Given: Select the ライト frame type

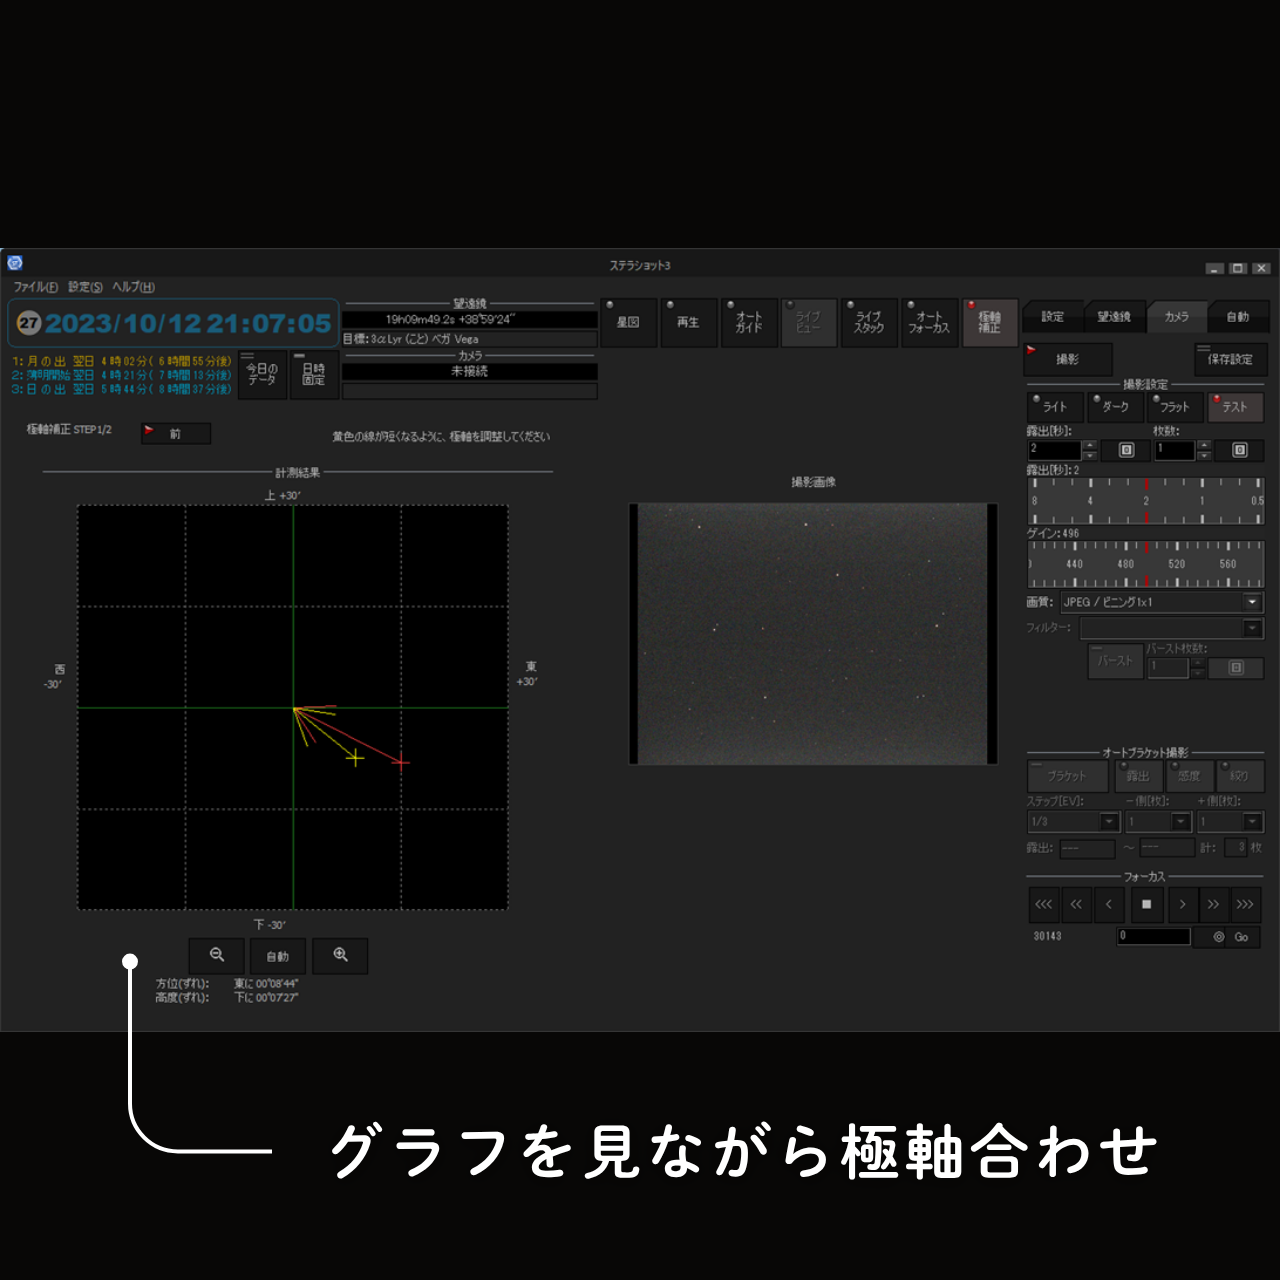Looking at the screenshot, I should point(1055,407).
